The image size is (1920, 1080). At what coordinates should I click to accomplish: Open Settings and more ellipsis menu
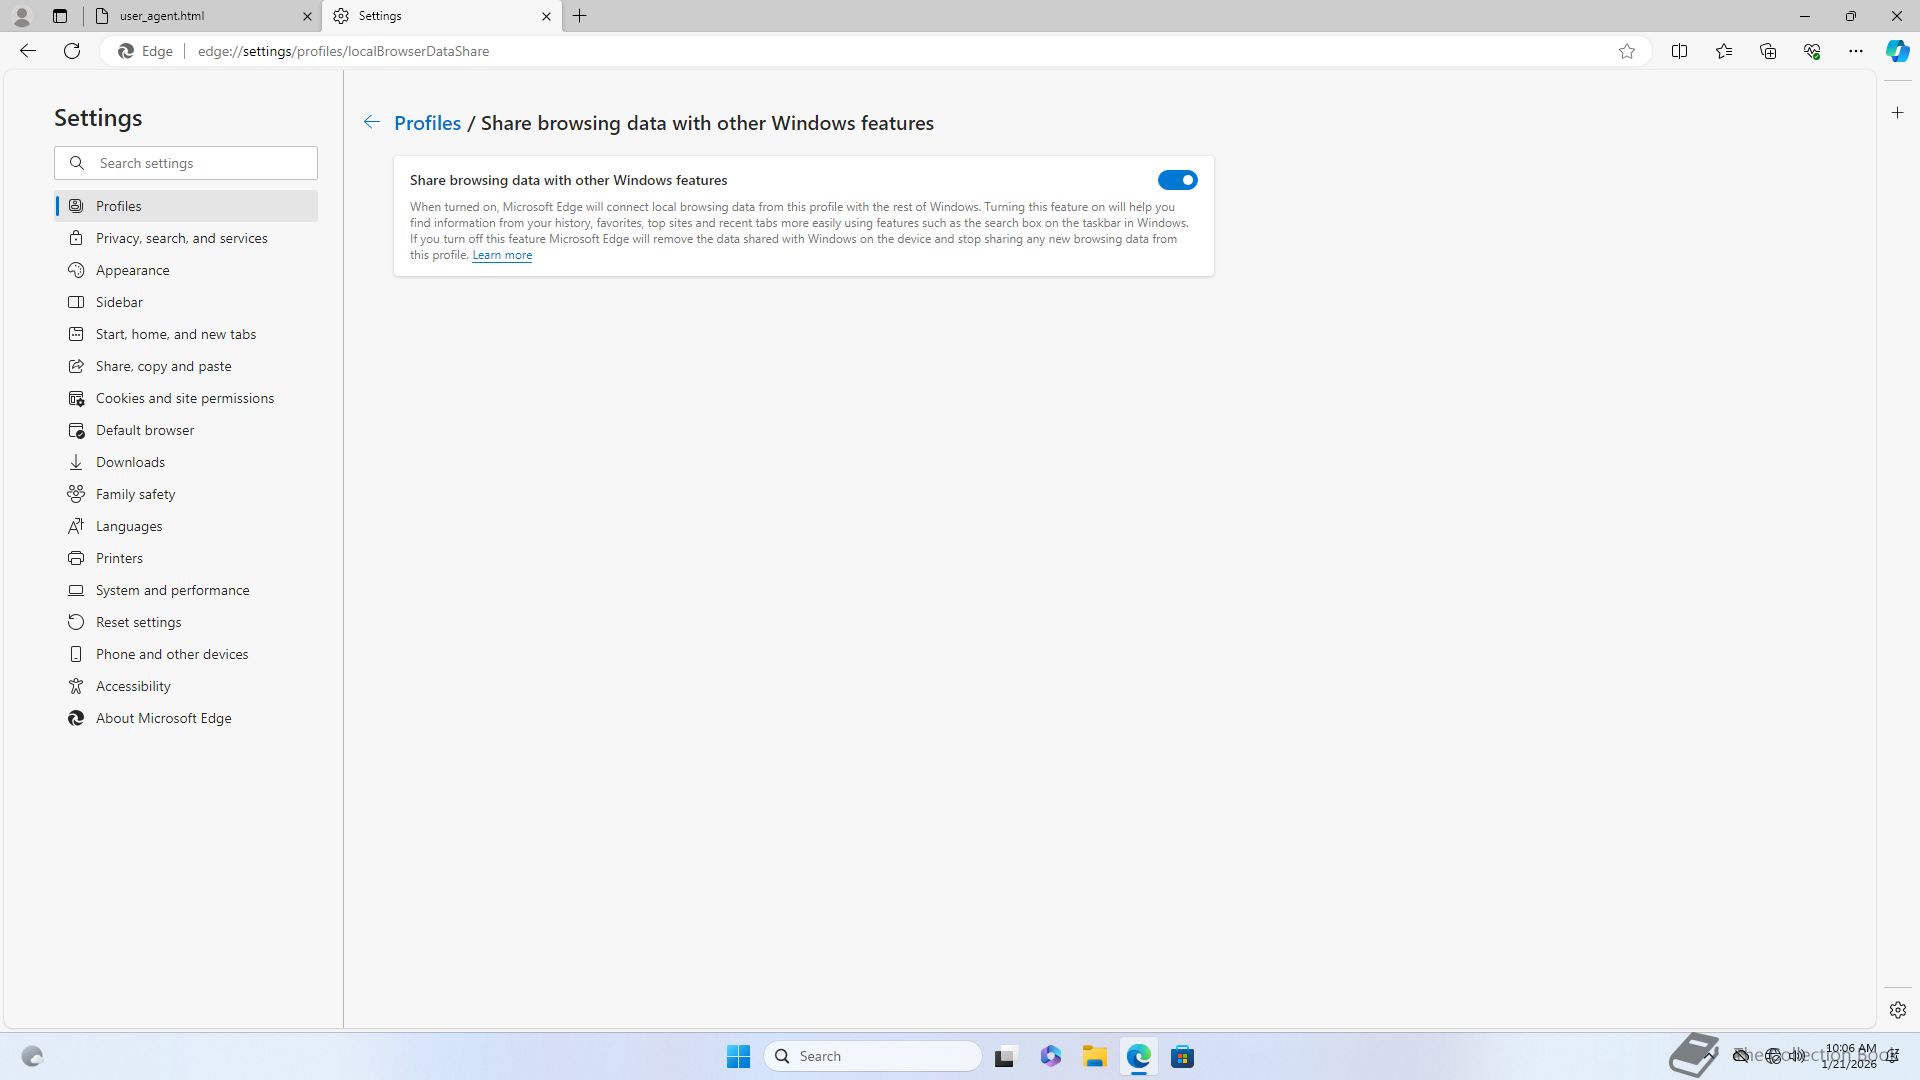coord(1855,51)
